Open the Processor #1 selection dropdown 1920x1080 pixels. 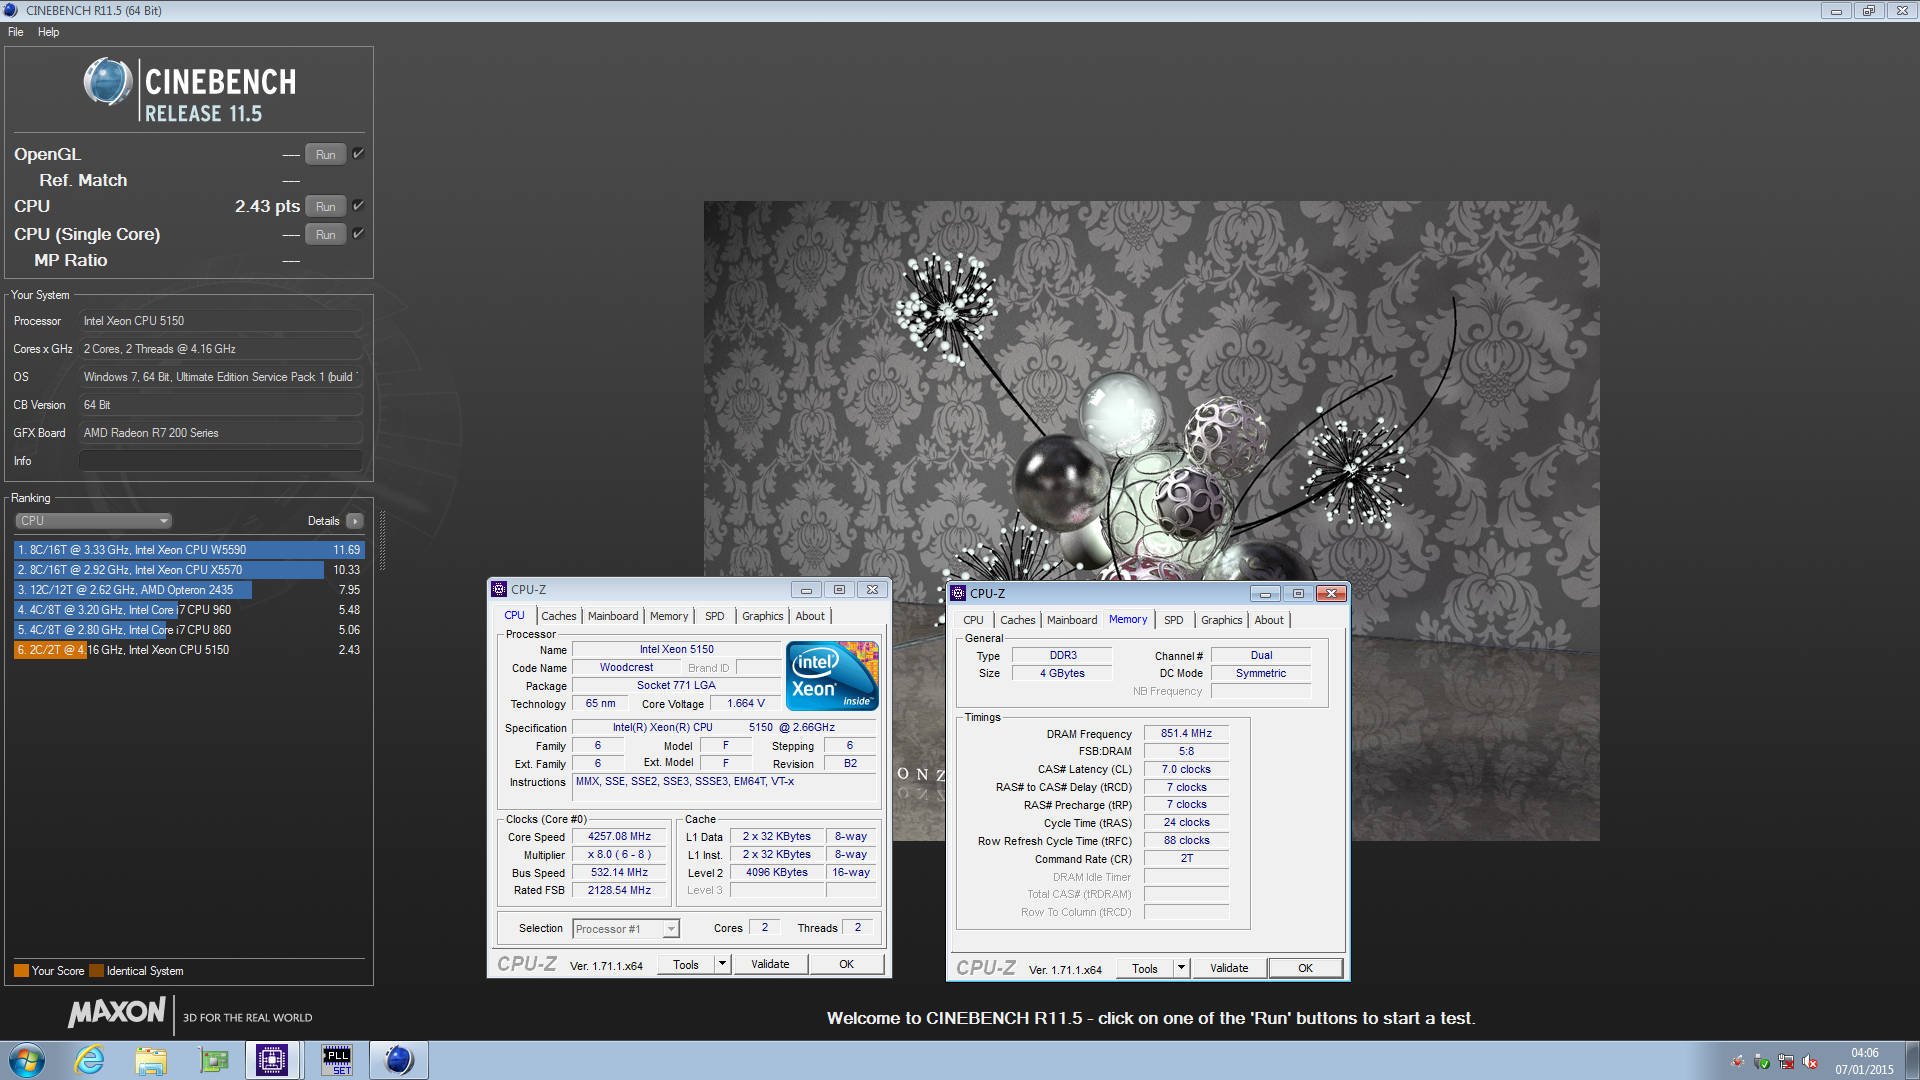coord(626,929)
